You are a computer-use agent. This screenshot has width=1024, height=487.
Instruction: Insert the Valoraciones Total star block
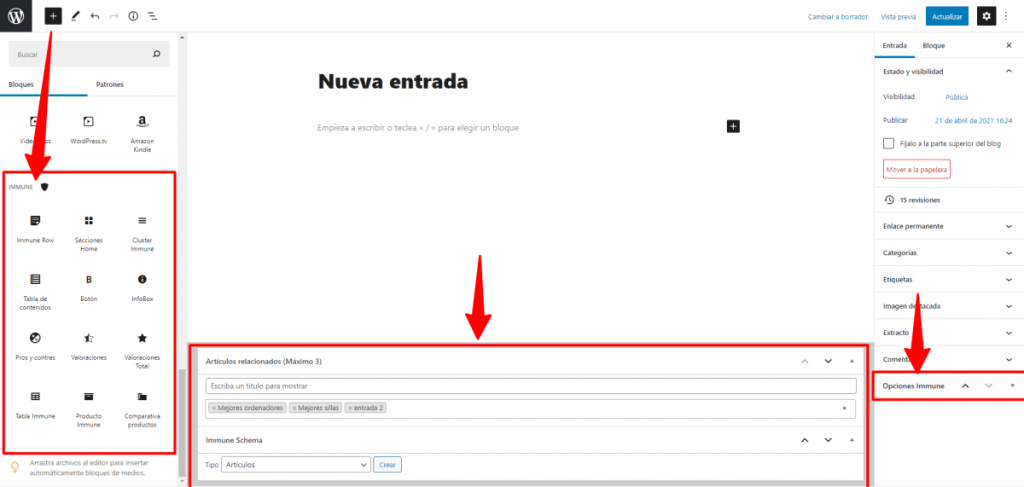[x=142, y=343]
